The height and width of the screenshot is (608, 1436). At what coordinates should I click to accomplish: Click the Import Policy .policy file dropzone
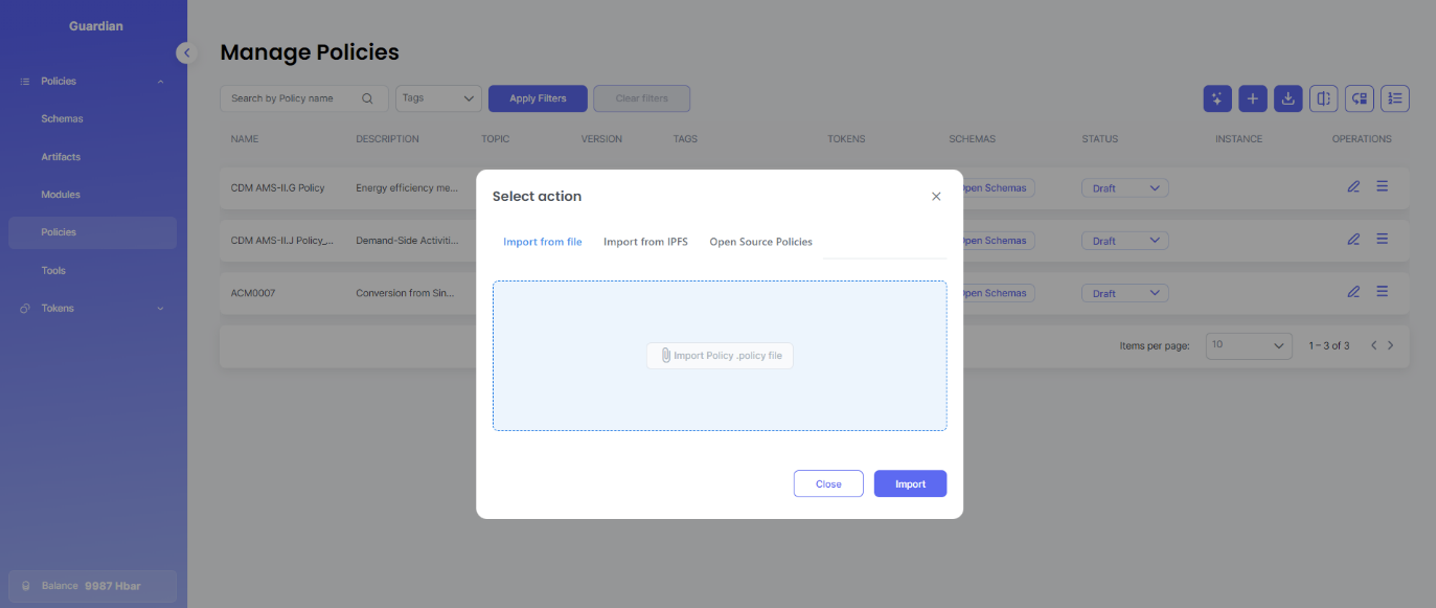click(719, 355)
